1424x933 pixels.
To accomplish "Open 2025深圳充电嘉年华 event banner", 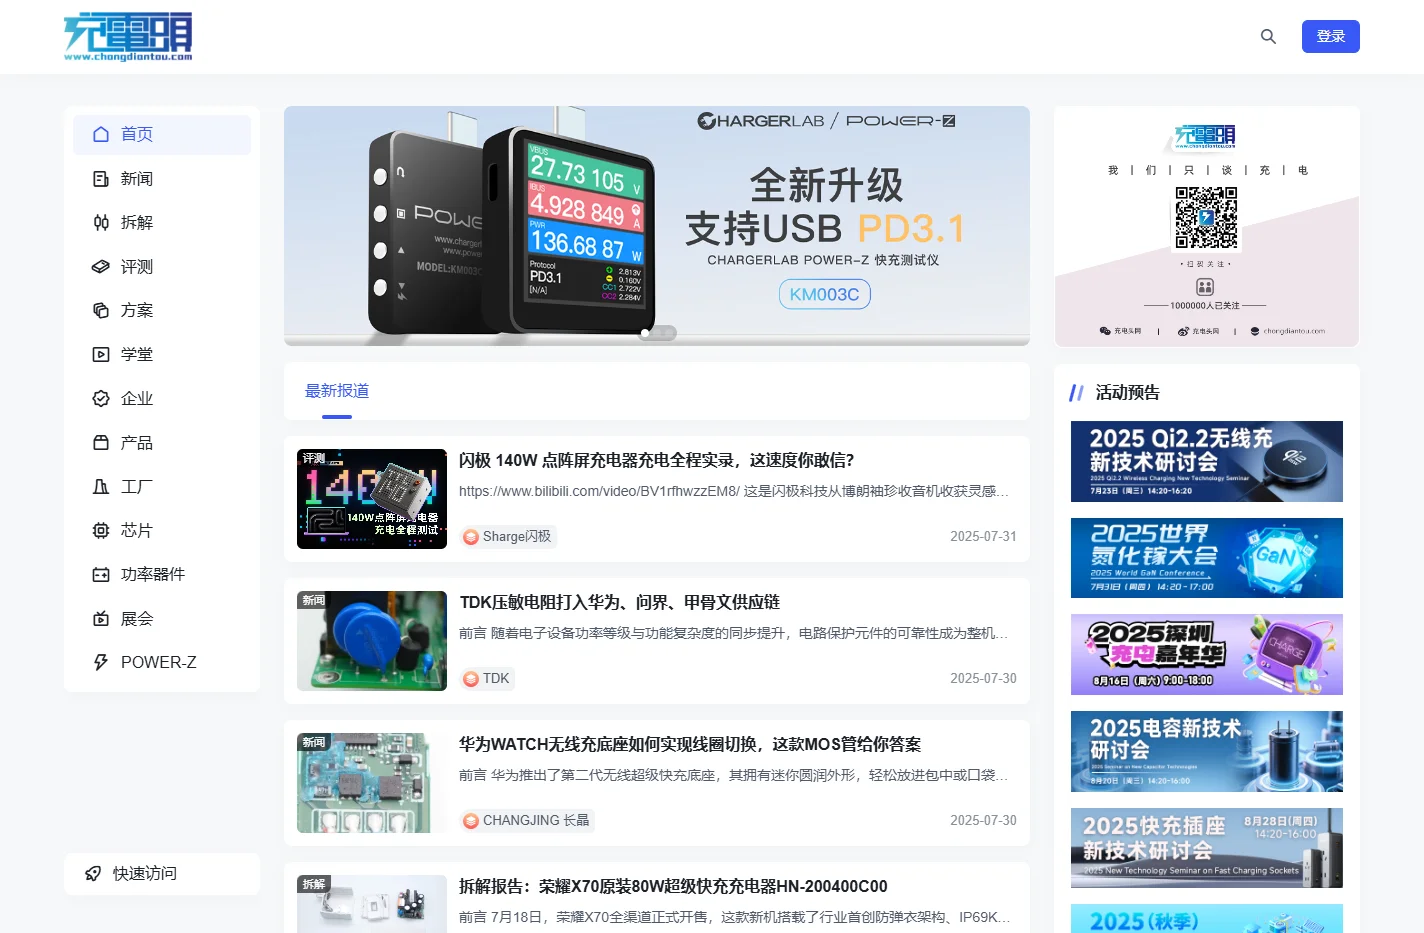I will [1207, 654].
